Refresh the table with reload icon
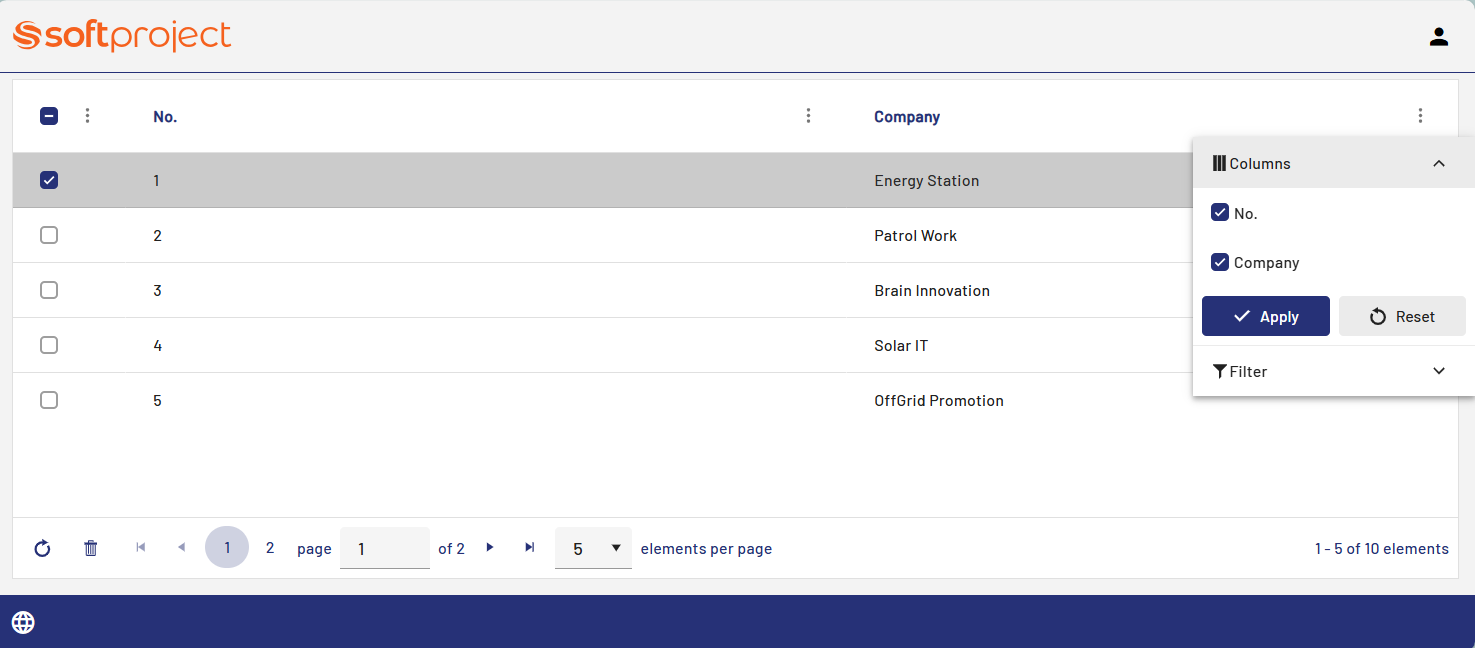The width and height of the screenshot is (1476, 648). (x=42, y=548)
